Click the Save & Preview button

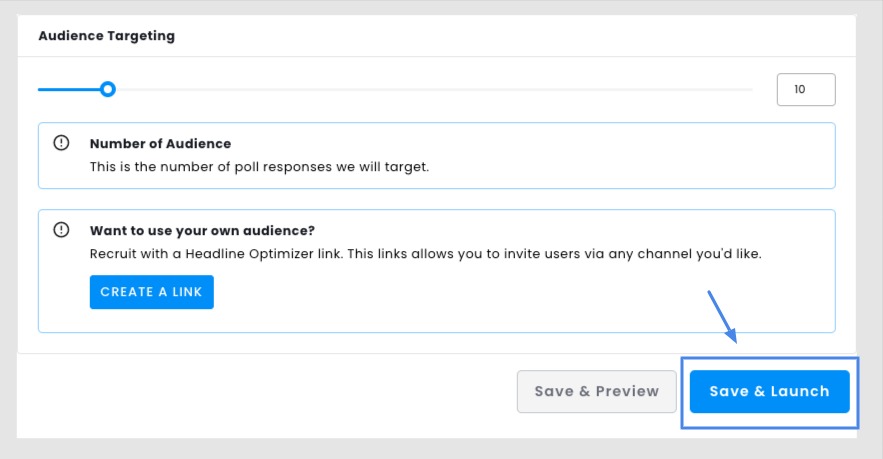point(596,391)
